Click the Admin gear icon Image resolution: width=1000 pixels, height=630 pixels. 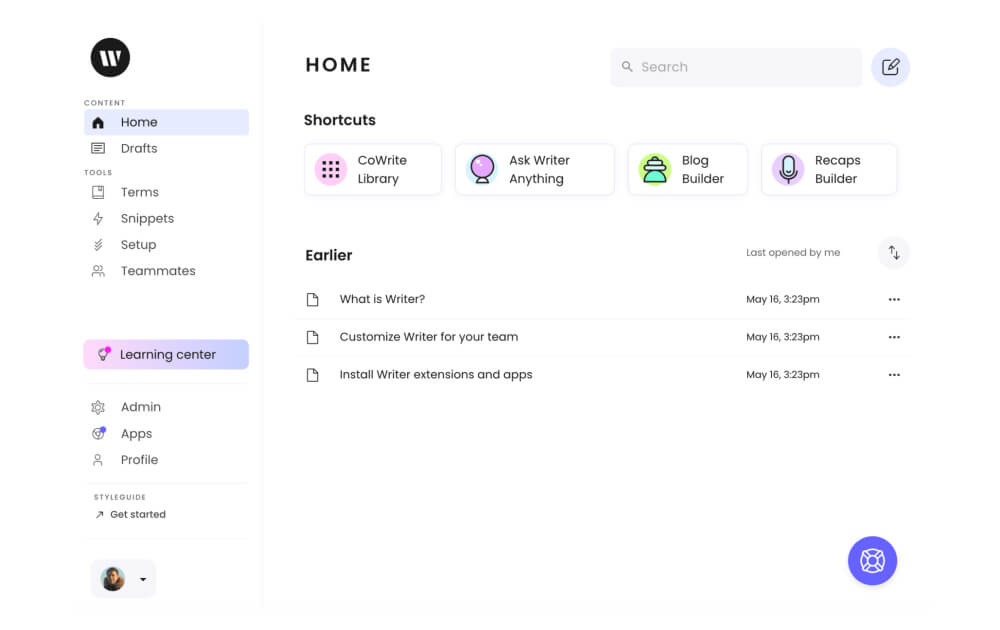pyautogui.click(x=98, y=407)
